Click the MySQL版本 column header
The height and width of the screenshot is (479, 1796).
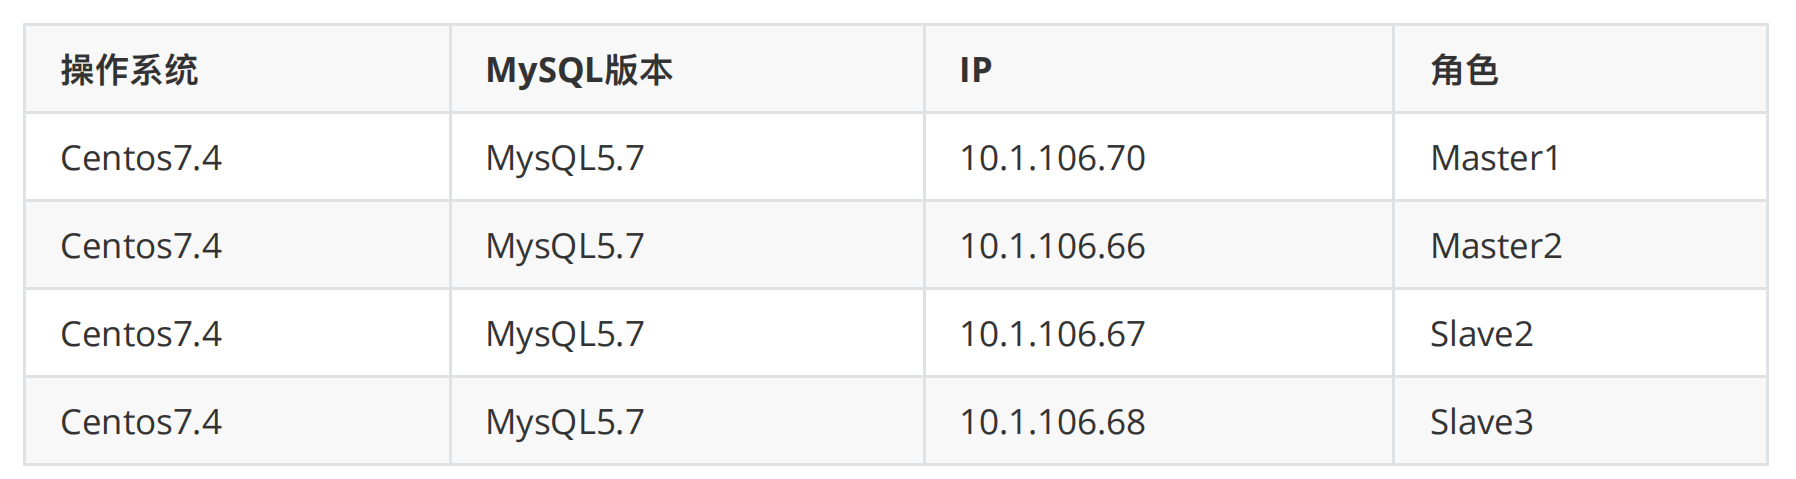(578, 70)
